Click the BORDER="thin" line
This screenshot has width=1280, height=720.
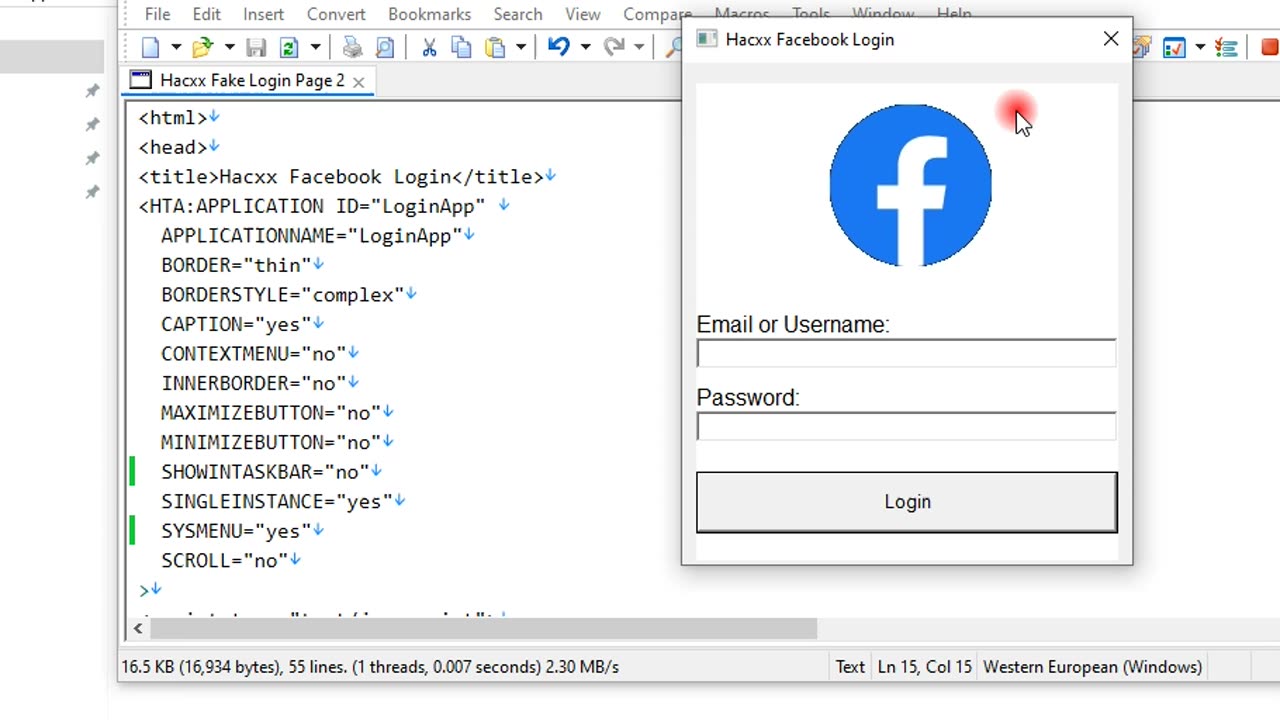pyautogui.click(x=242, y=265)
